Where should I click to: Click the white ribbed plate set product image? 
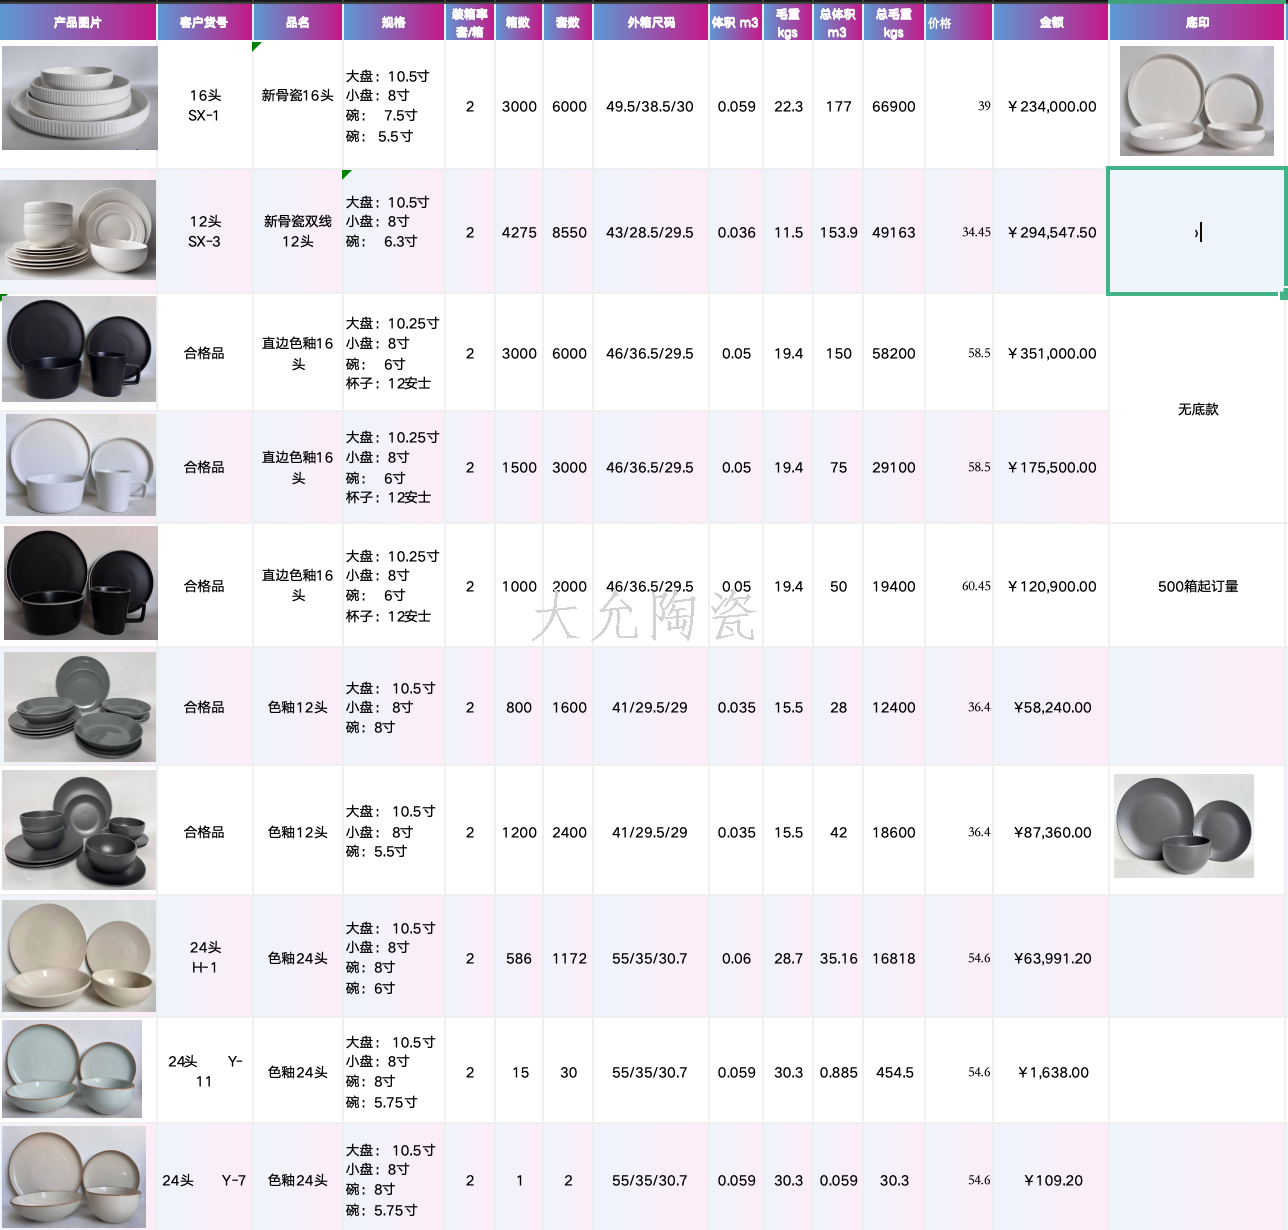80,98
